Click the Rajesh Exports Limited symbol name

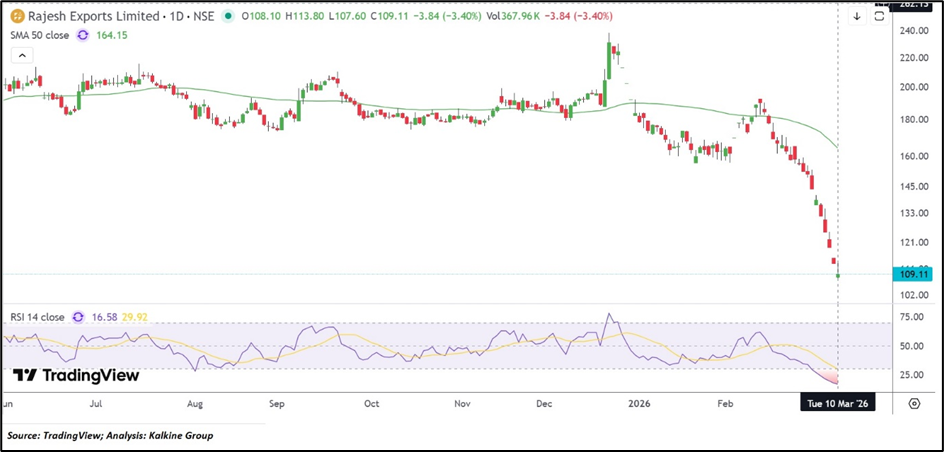(x=95, y=17)
